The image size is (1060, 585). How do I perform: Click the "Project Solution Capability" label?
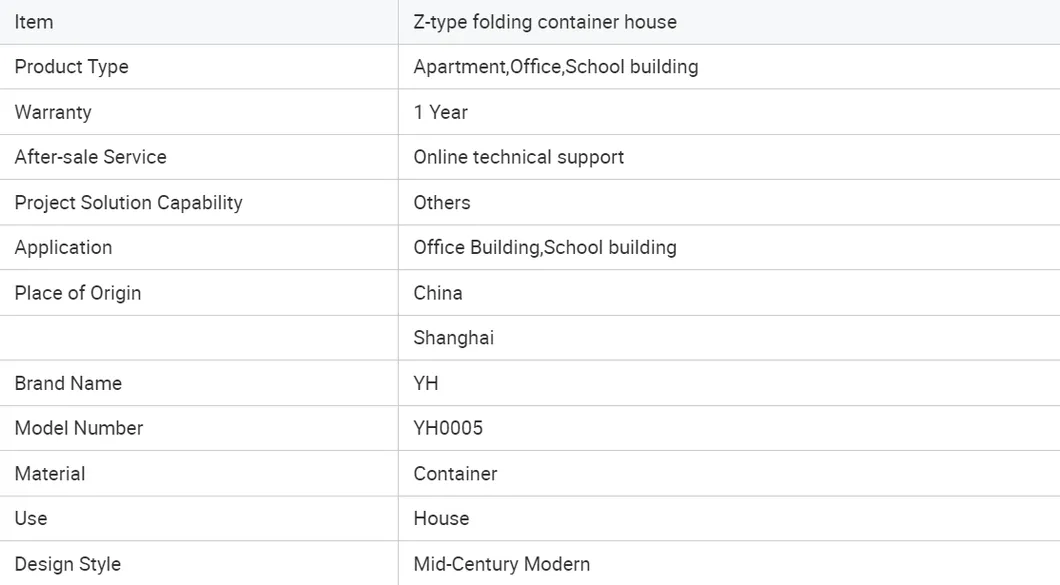pos(128,202)
